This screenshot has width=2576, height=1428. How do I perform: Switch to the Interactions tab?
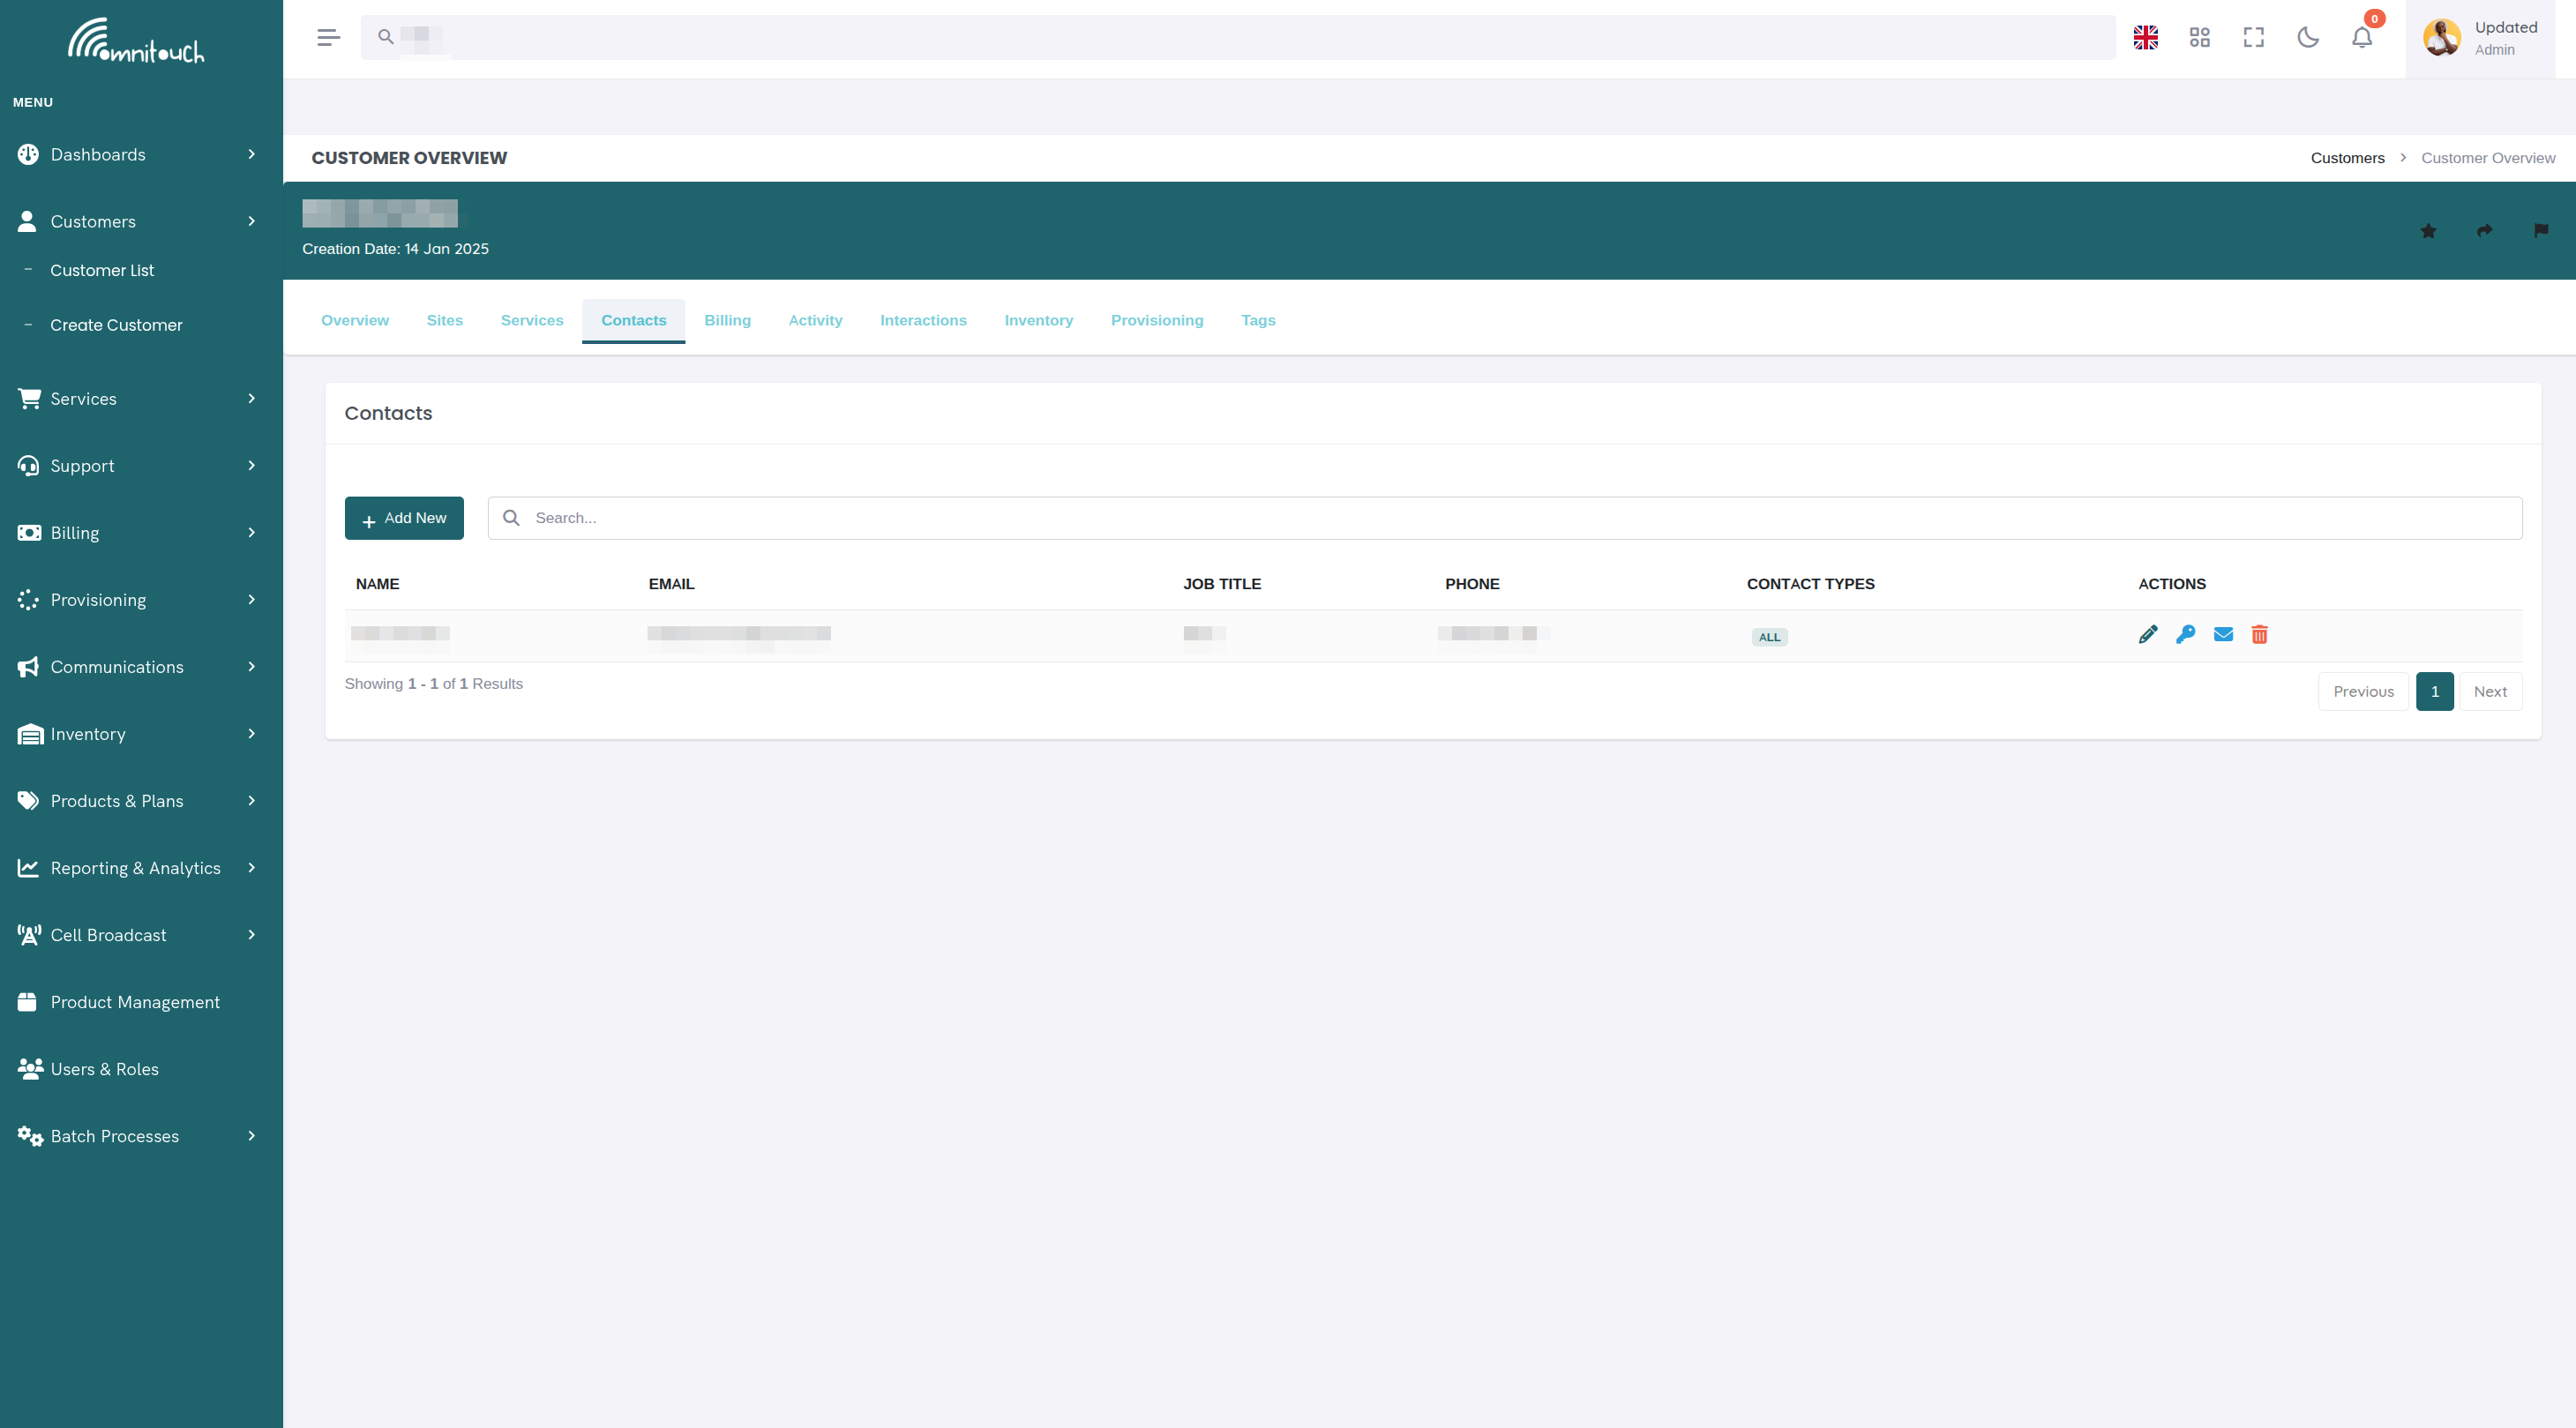[x=923, y=320]
